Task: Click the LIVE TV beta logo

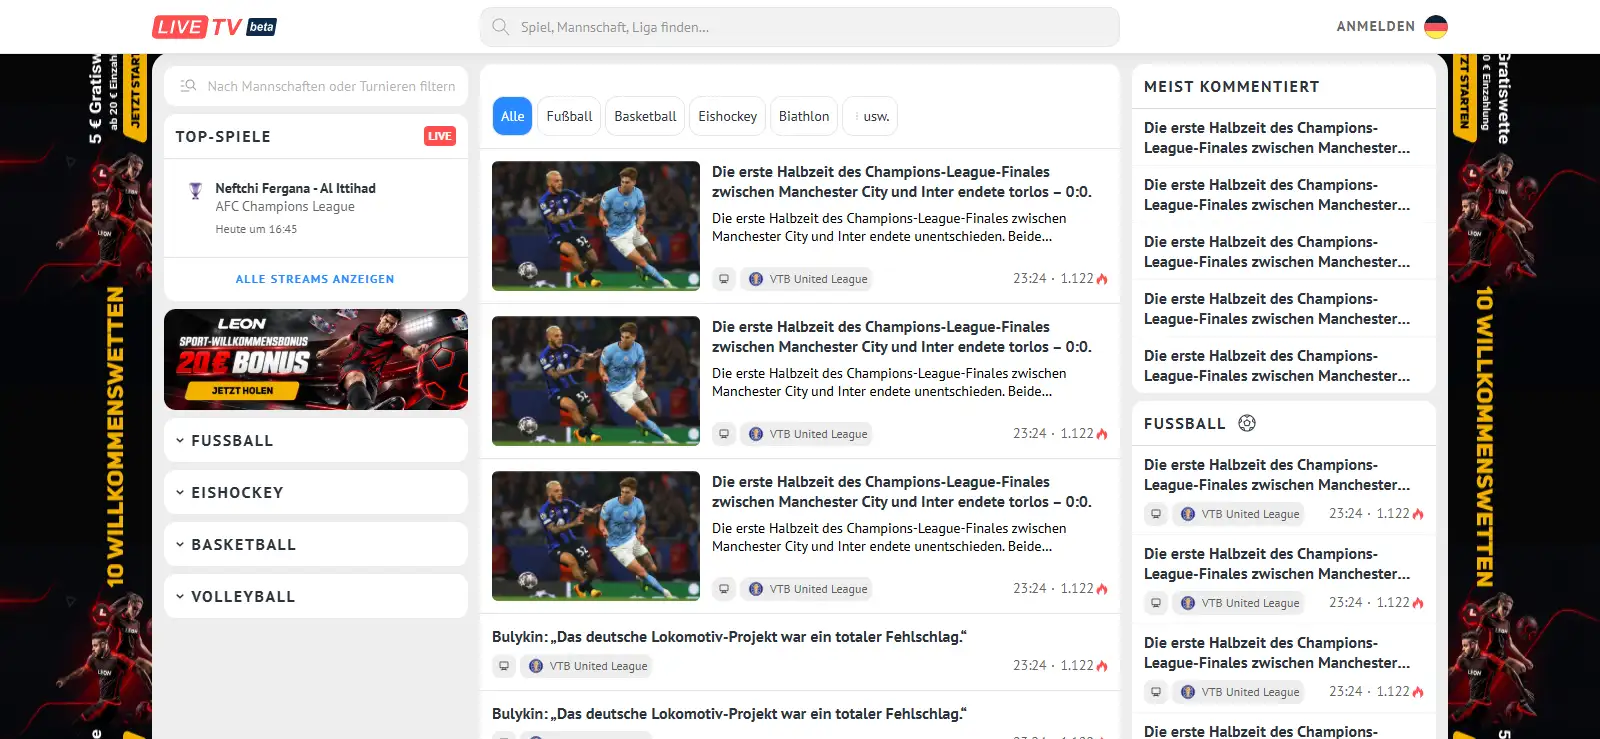Action: tap(214, 27)
